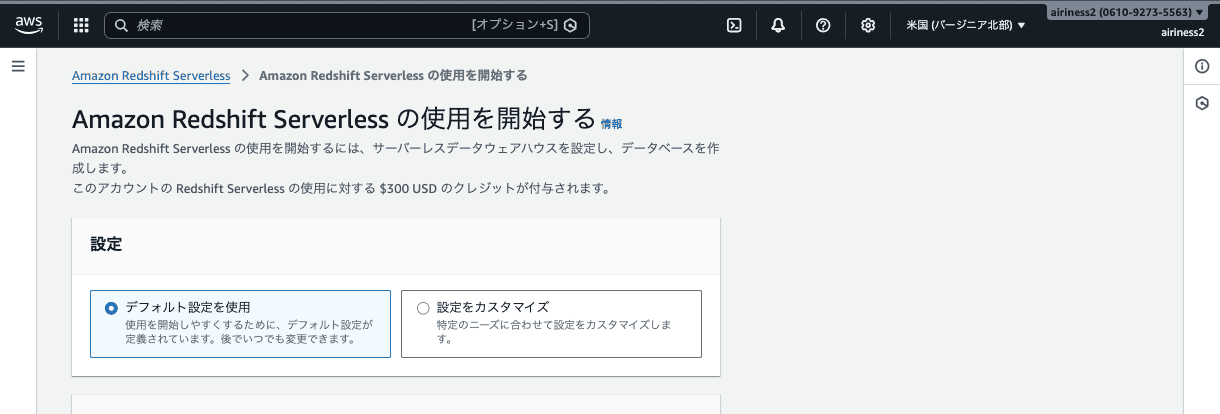The width and height of the screenshot is (1220, 414).
Task: Click the AWS logo home icon
Action: pos(27,25)
